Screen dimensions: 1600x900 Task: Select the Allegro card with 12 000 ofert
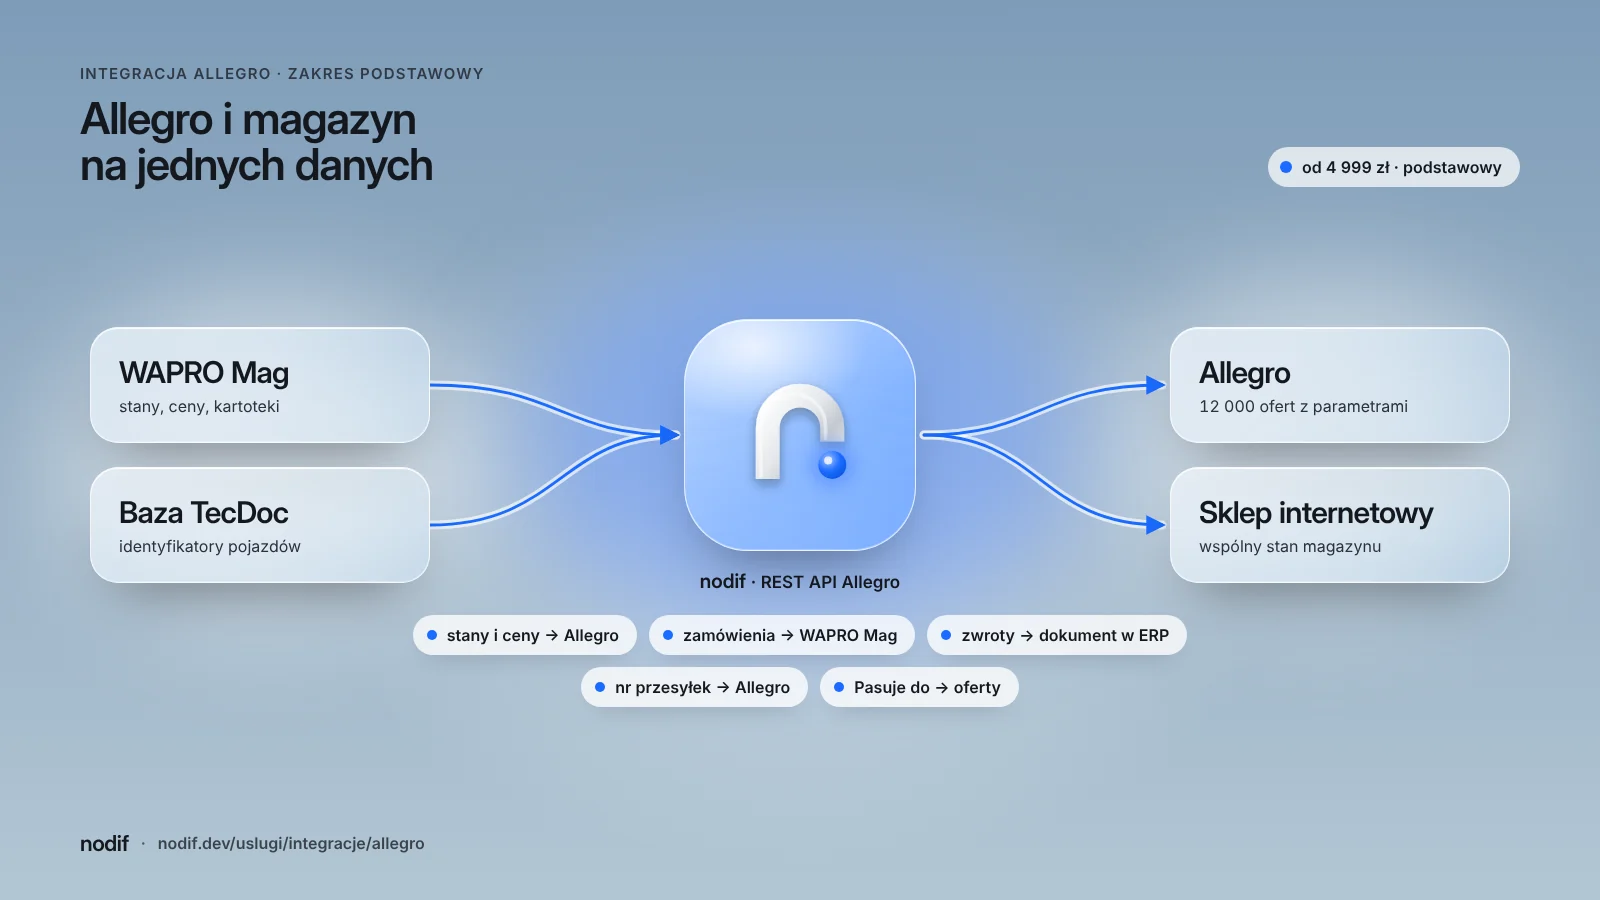click(x=1340, y=385)
